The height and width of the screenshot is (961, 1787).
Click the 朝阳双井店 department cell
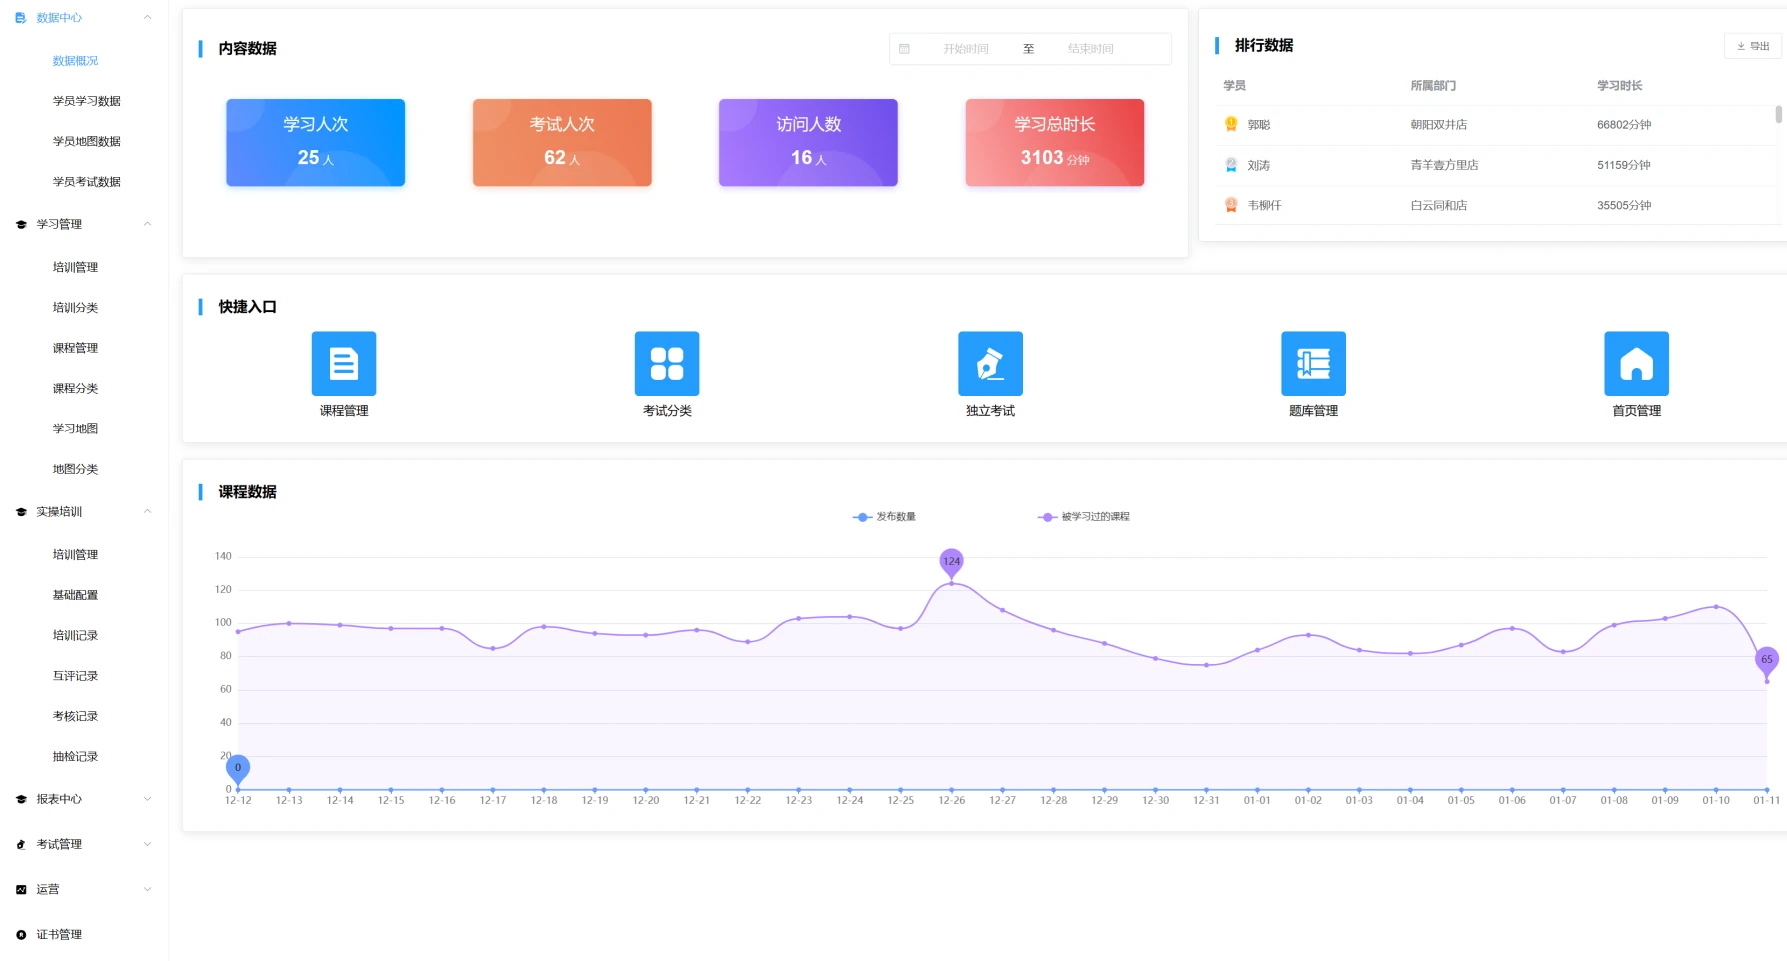click(1439, 125)
